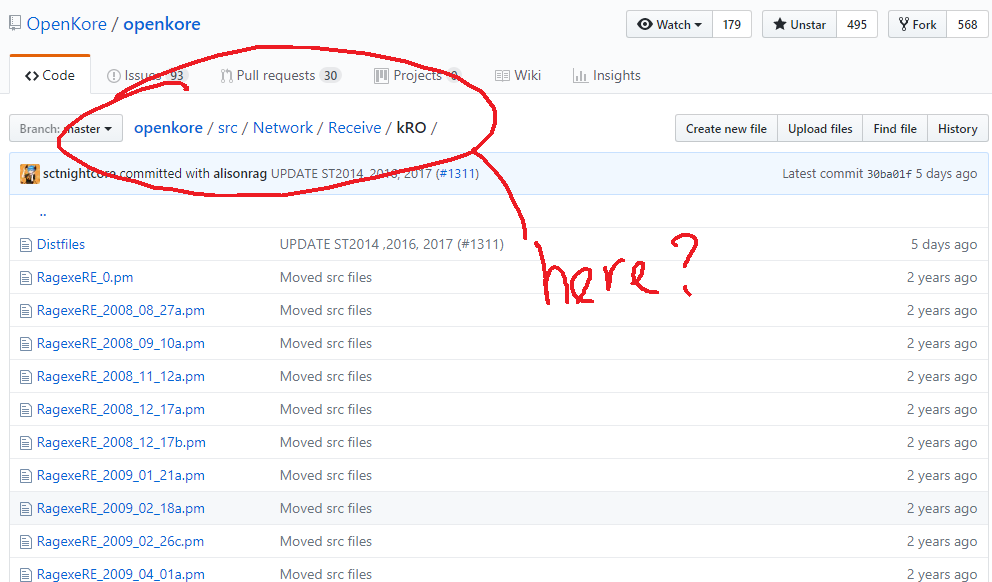Open the Branch: master dropdown
Screen dimensions: 992x582
point(66,128)
